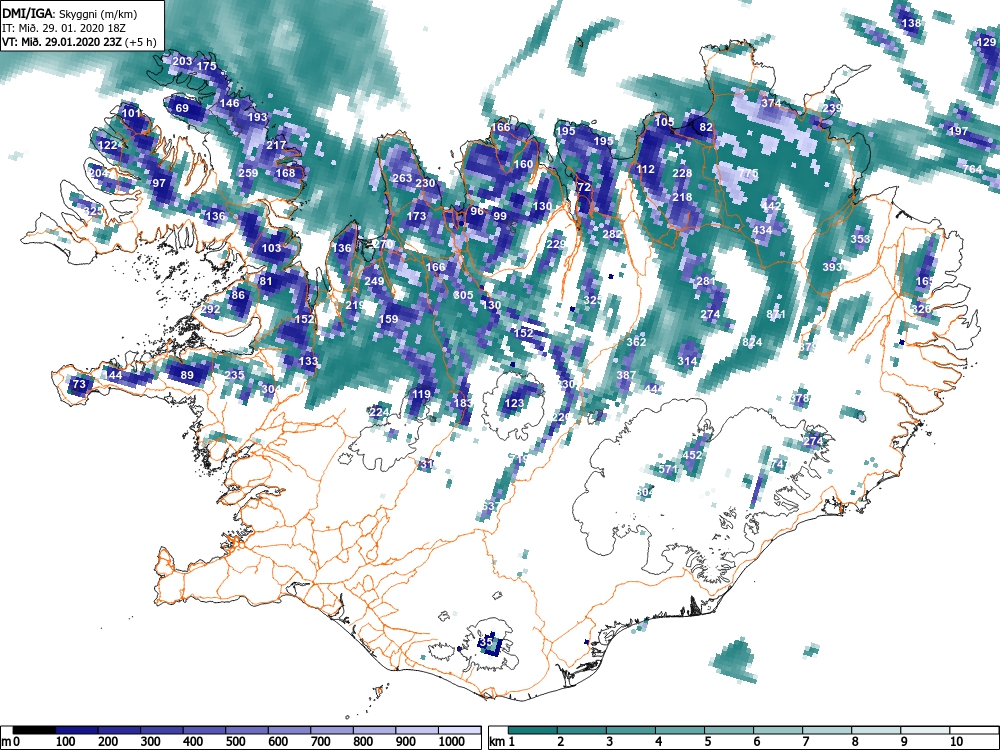The height and width of the screenshot is (750, 1000).
Task: Click the visibility value 82 on the map
Action: click(x=706, y=128)
